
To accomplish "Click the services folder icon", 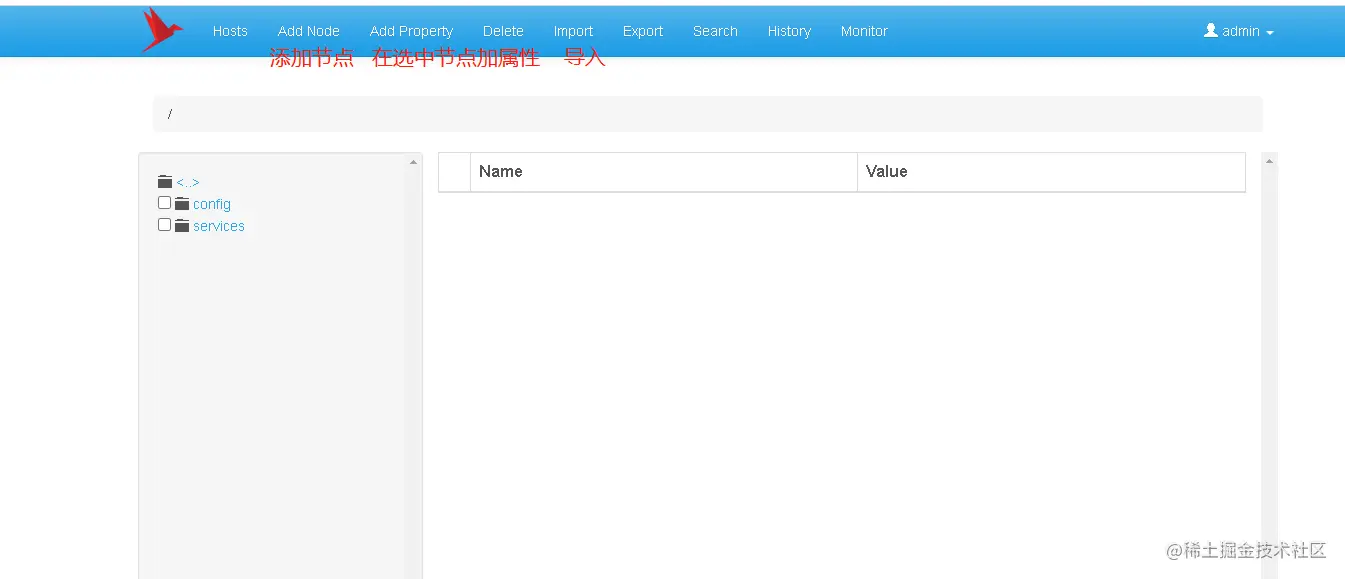I will click(x=182, y=226).
